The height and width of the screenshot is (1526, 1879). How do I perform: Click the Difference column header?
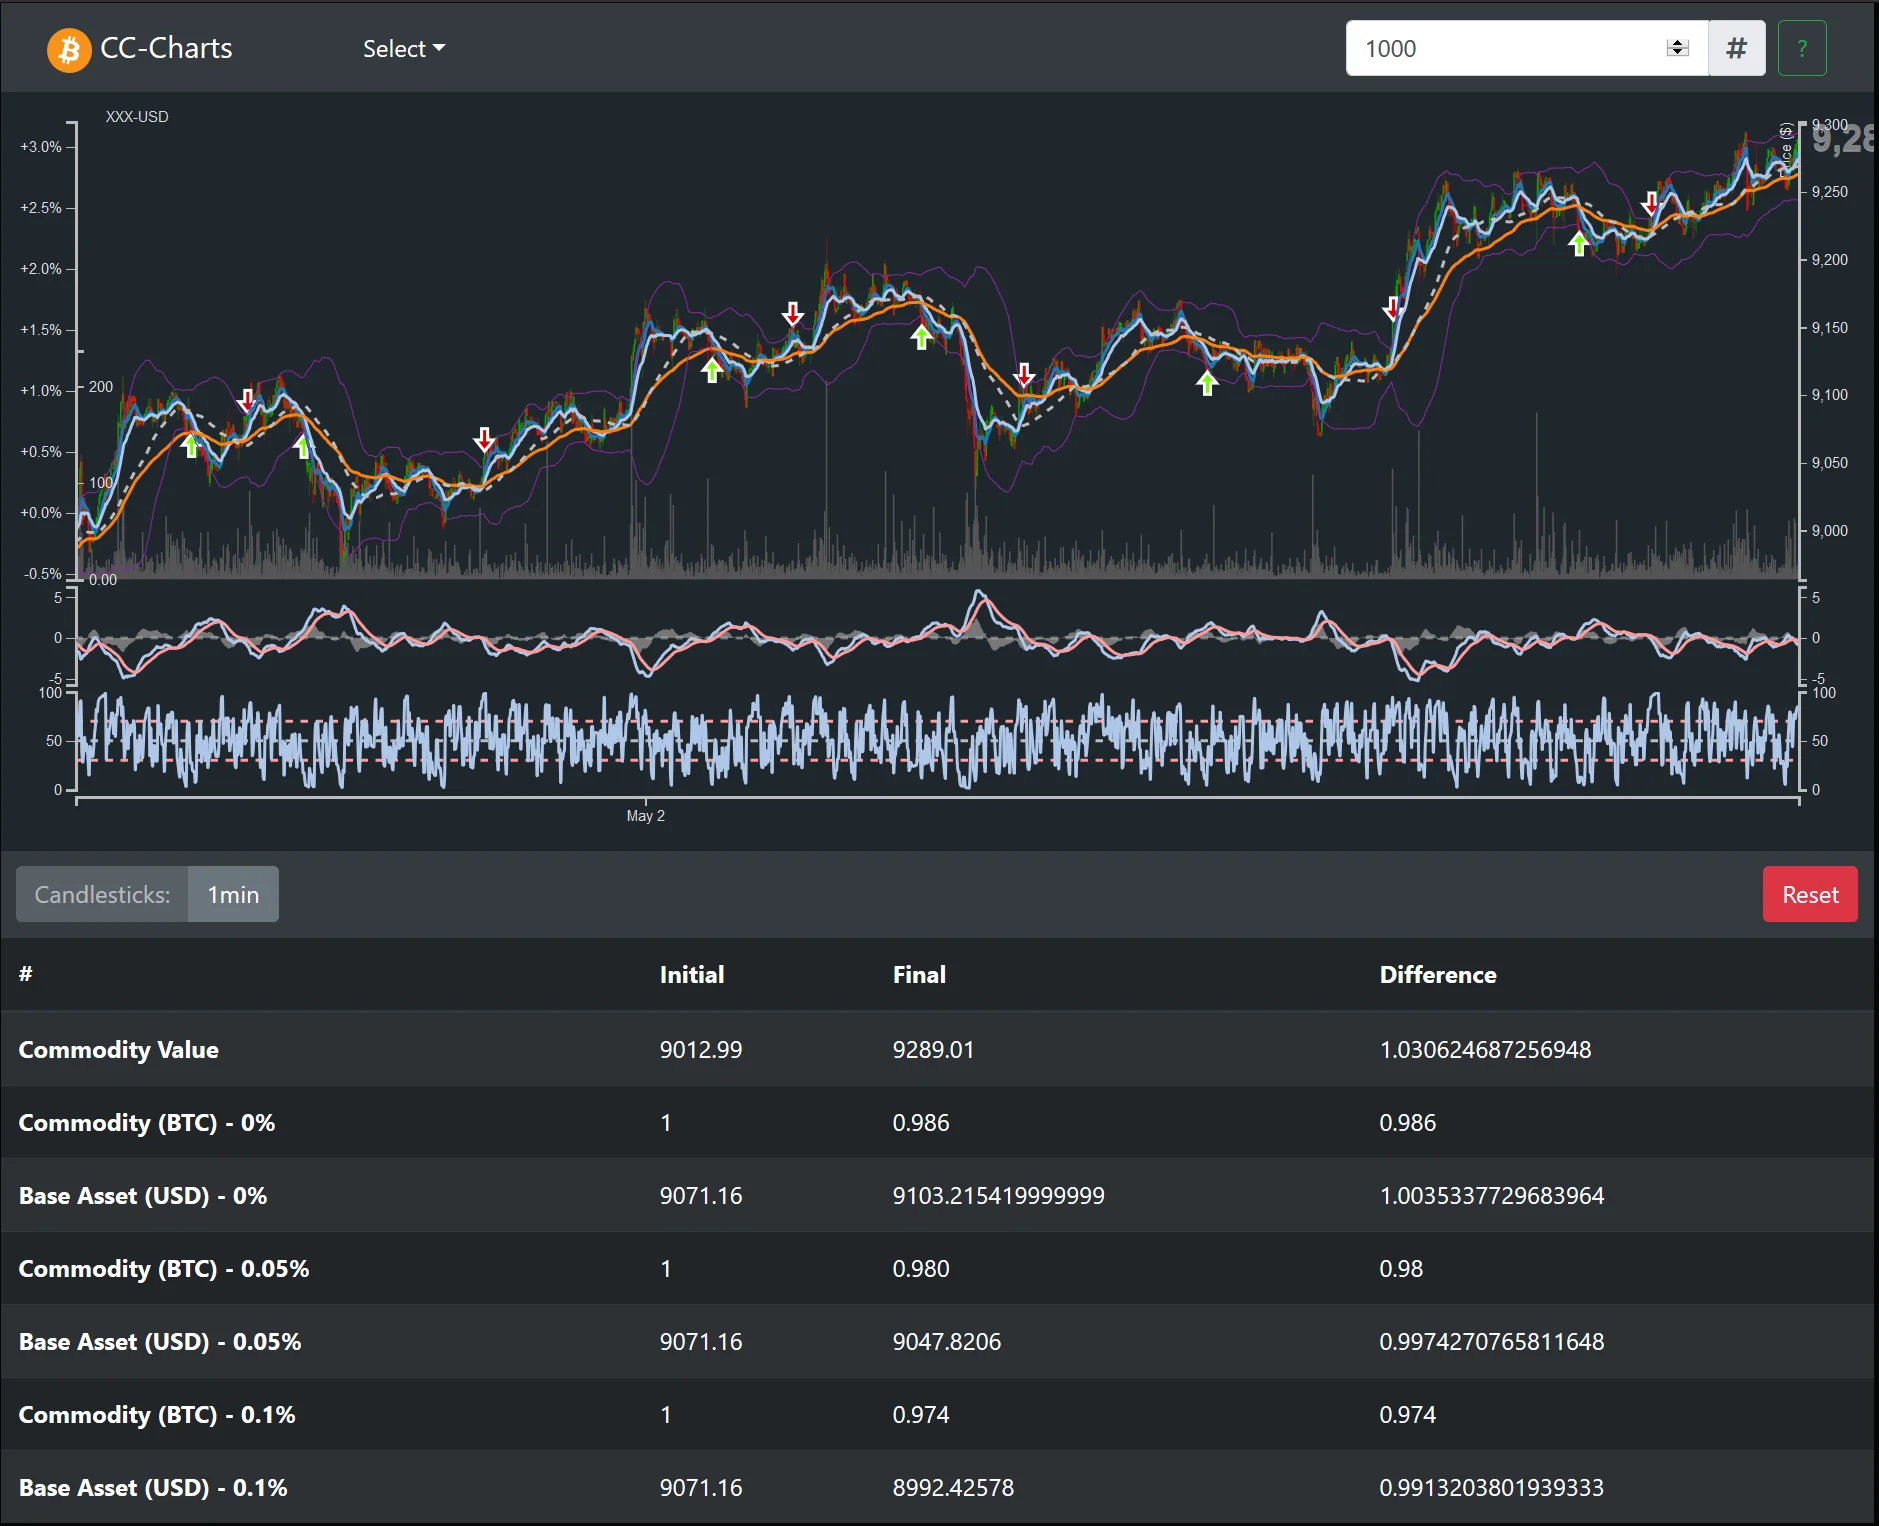[1437, 975]
